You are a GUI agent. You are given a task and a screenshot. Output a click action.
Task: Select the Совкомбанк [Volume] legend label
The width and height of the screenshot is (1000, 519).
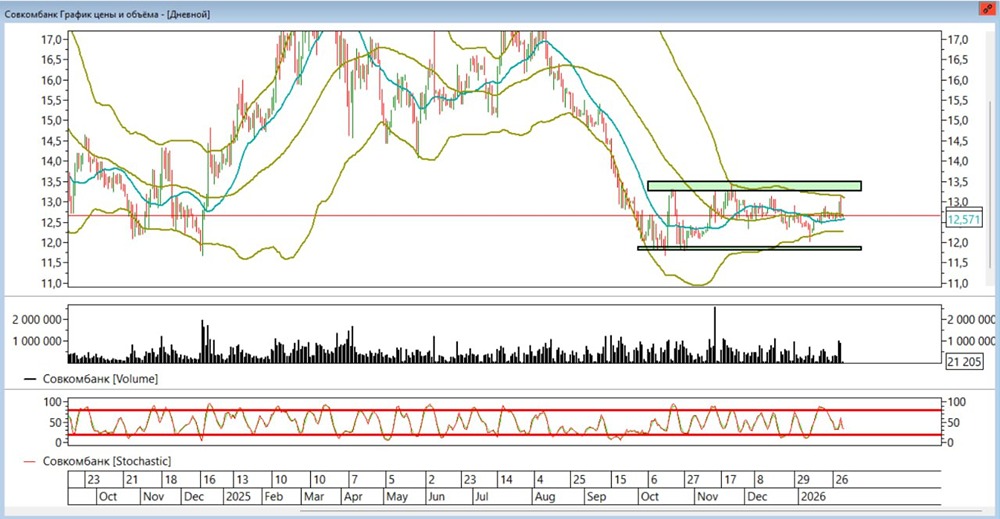coord(100,379)
